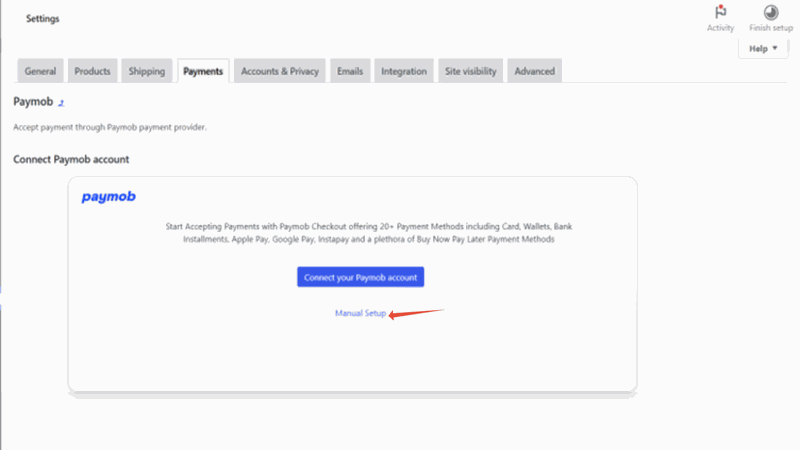Click the Manual Setup link
This screenshot has height=450, width=800.
(360, 314)
